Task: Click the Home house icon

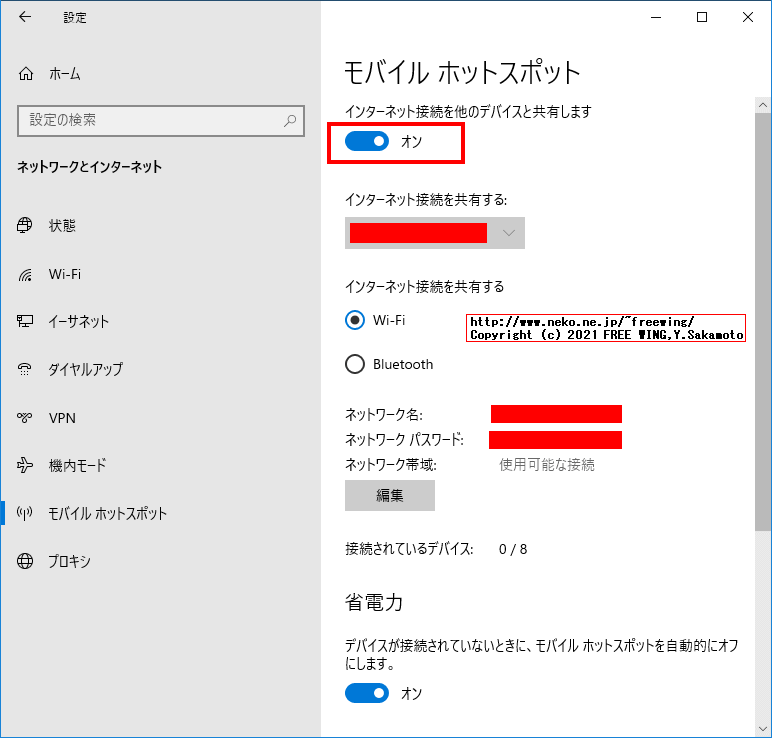Action: [x=26, y=74]
